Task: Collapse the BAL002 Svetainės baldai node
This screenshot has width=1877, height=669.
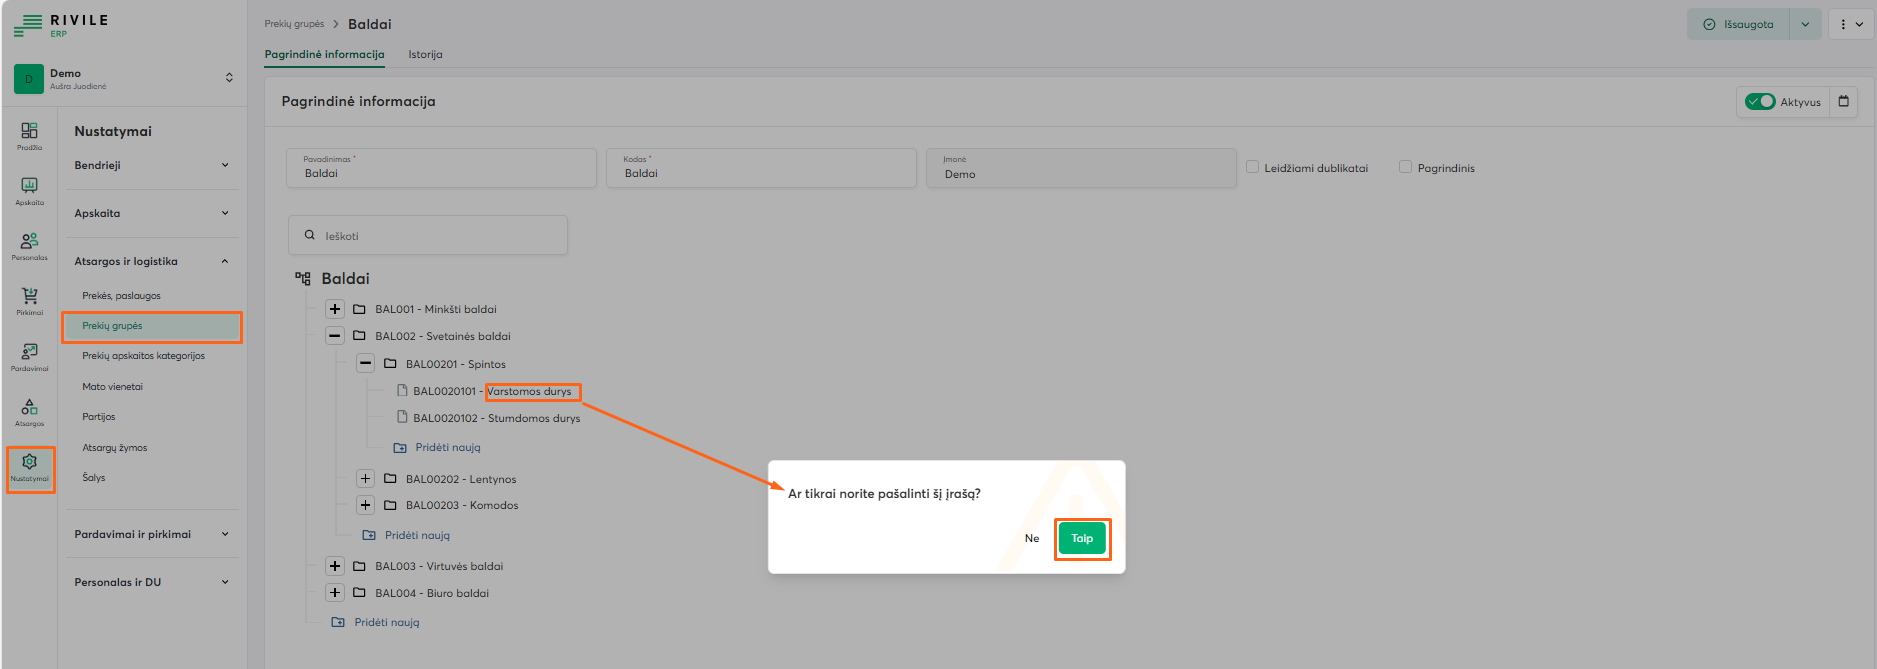Action: (335, 336)
